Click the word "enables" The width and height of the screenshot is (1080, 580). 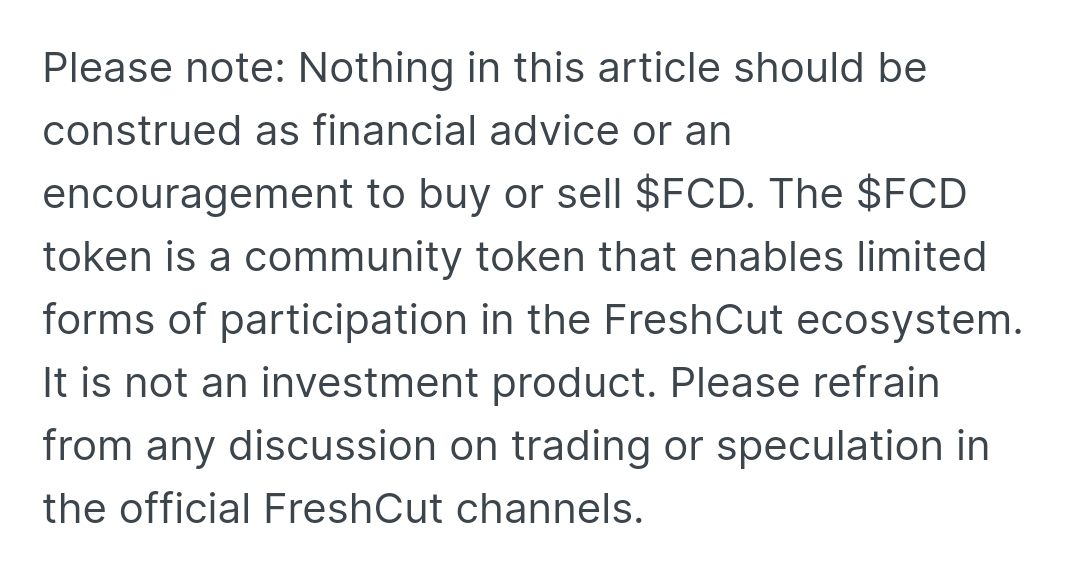point(766,256)
